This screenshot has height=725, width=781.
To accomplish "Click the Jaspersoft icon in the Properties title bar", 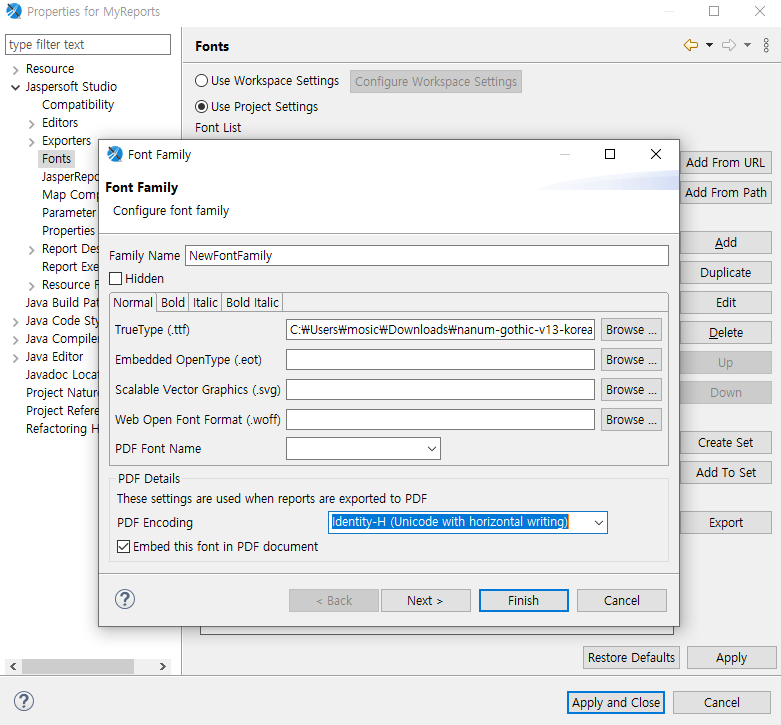I will click(x=14, y=11).
